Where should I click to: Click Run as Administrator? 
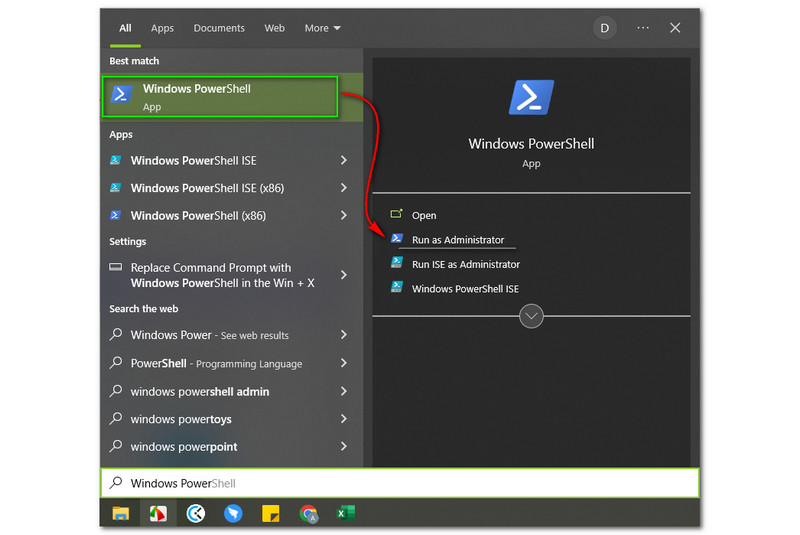tap(458, 240)
